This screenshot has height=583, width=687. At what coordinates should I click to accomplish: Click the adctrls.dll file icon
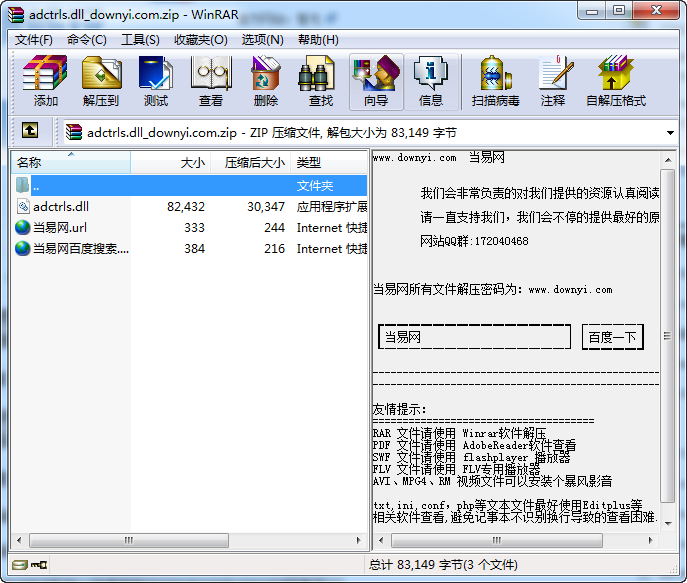coord(23,206)
